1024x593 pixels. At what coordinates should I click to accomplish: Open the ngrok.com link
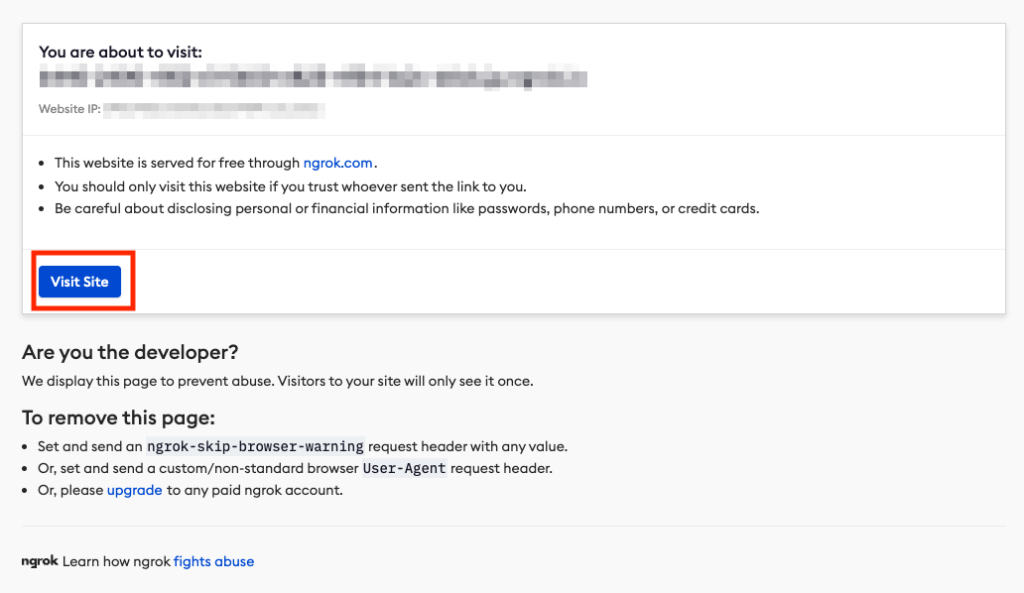click(338, 163)
